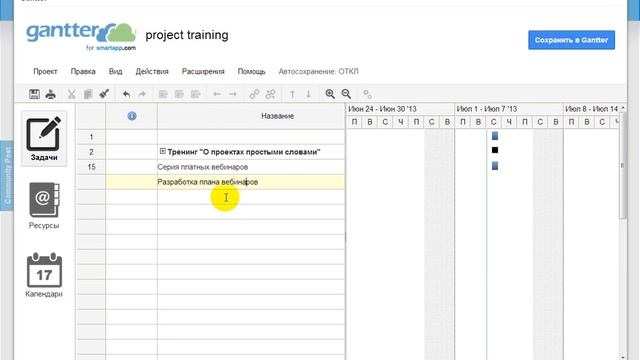Click the Move task down arrow icon

309,94
